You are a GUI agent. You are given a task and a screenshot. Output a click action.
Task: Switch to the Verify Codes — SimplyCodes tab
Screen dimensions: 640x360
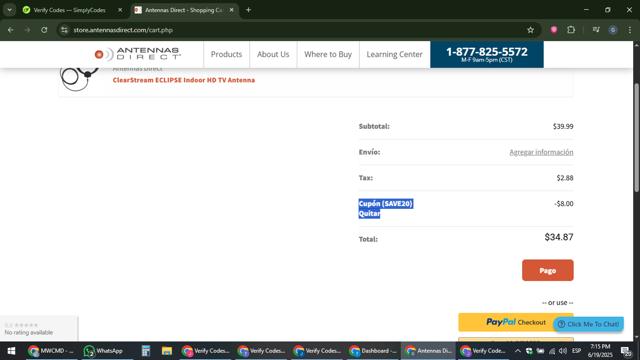click(x=69, y=10)
